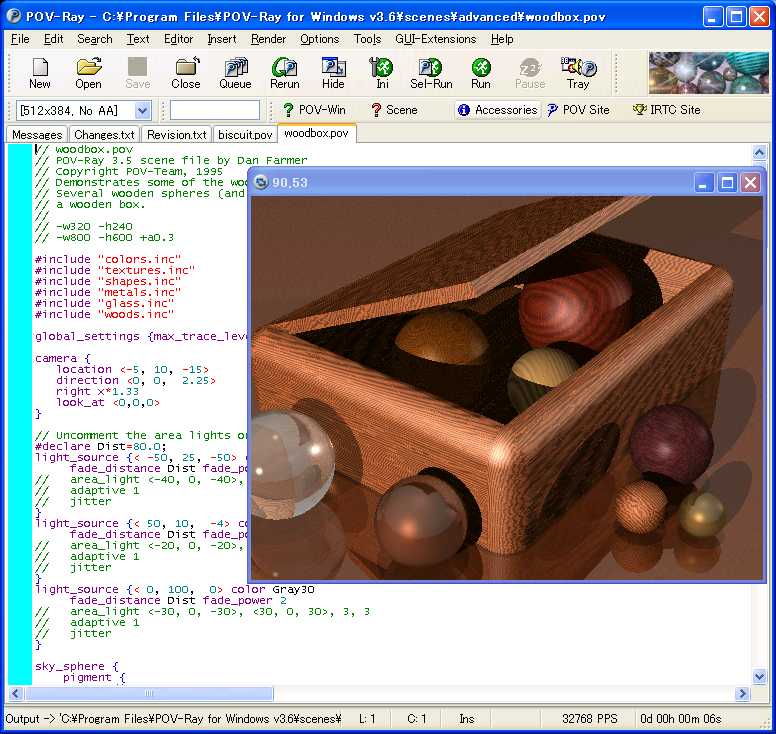Switch to the biscuit.pov tab
Viewport: 776px width, 734px height.
[245, 135]
